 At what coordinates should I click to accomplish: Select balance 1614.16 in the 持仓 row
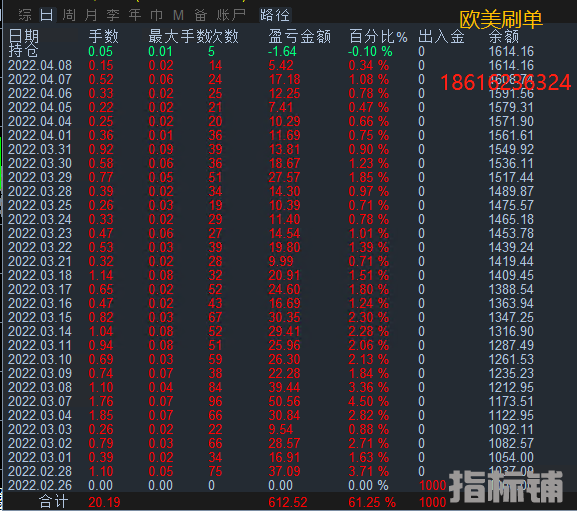pos(511,52)
